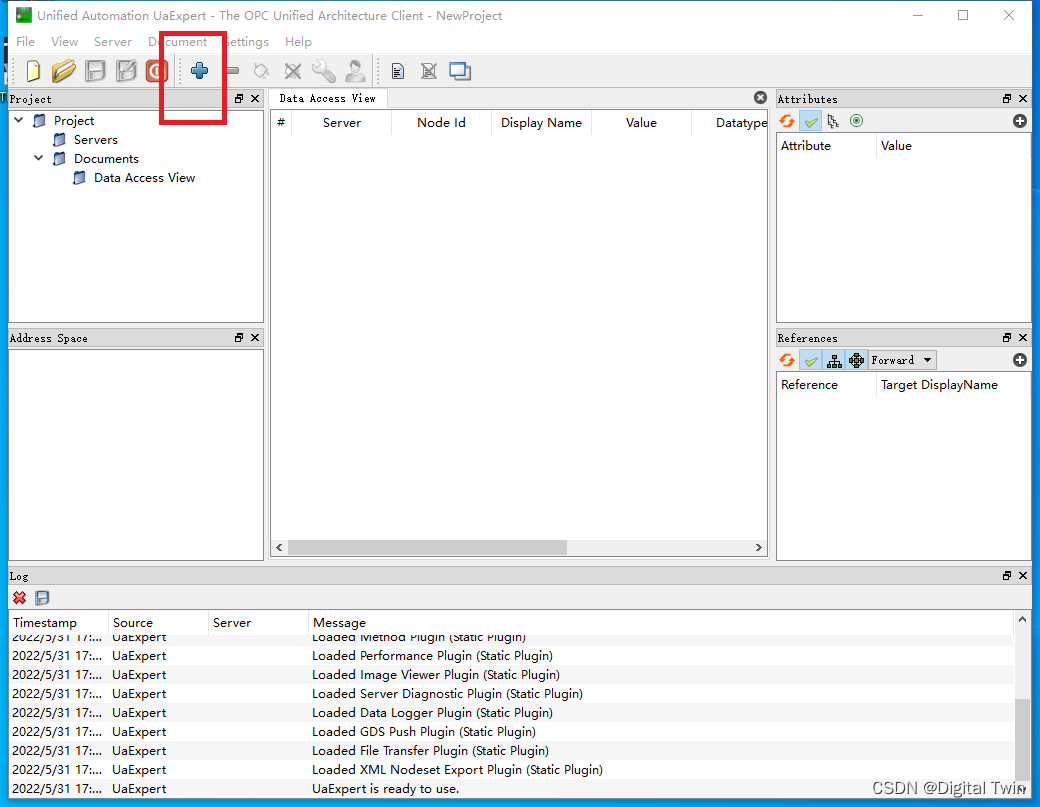Click the Attributes panel plus button
The width and height of the screenshot is (1040, 807).
click(x=1020, y=121)
